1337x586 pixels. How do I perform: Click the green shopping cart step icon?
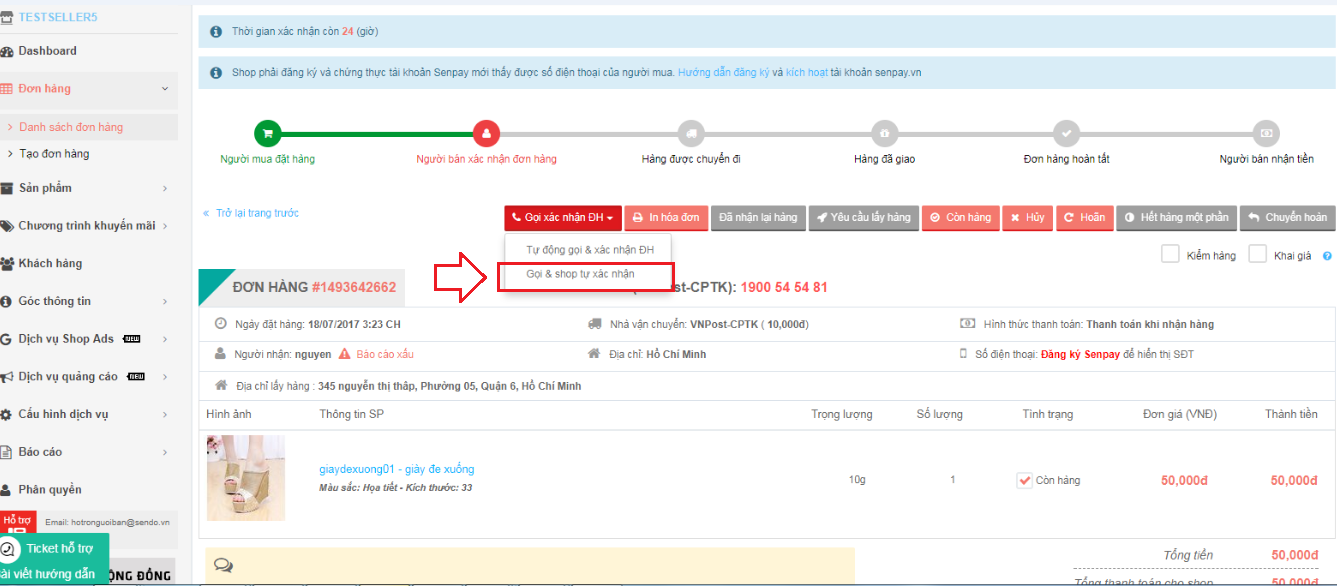tap(267, 133)
